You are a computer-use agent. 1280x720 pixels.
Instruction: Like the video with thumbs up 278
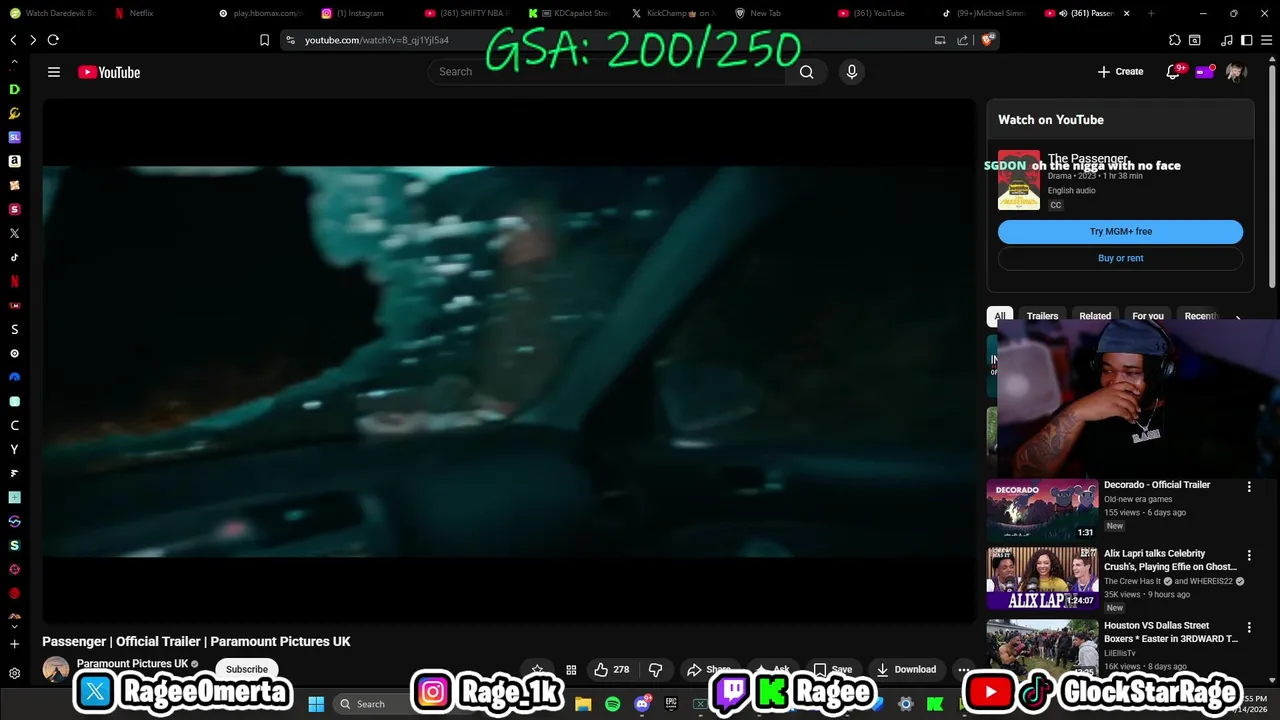coord(611,670)
